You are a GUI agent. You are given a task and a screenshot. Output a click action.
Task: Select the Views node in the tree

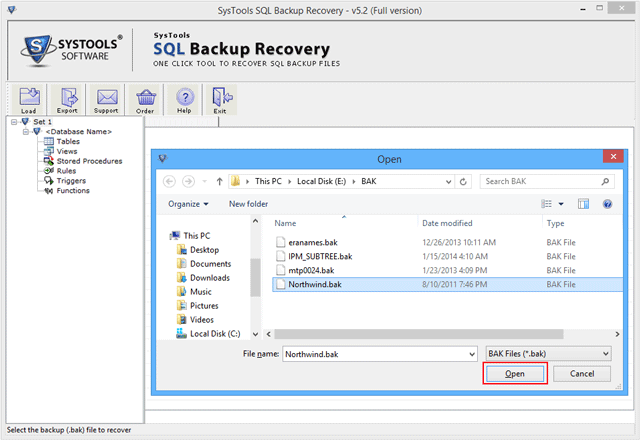(67, 151)
